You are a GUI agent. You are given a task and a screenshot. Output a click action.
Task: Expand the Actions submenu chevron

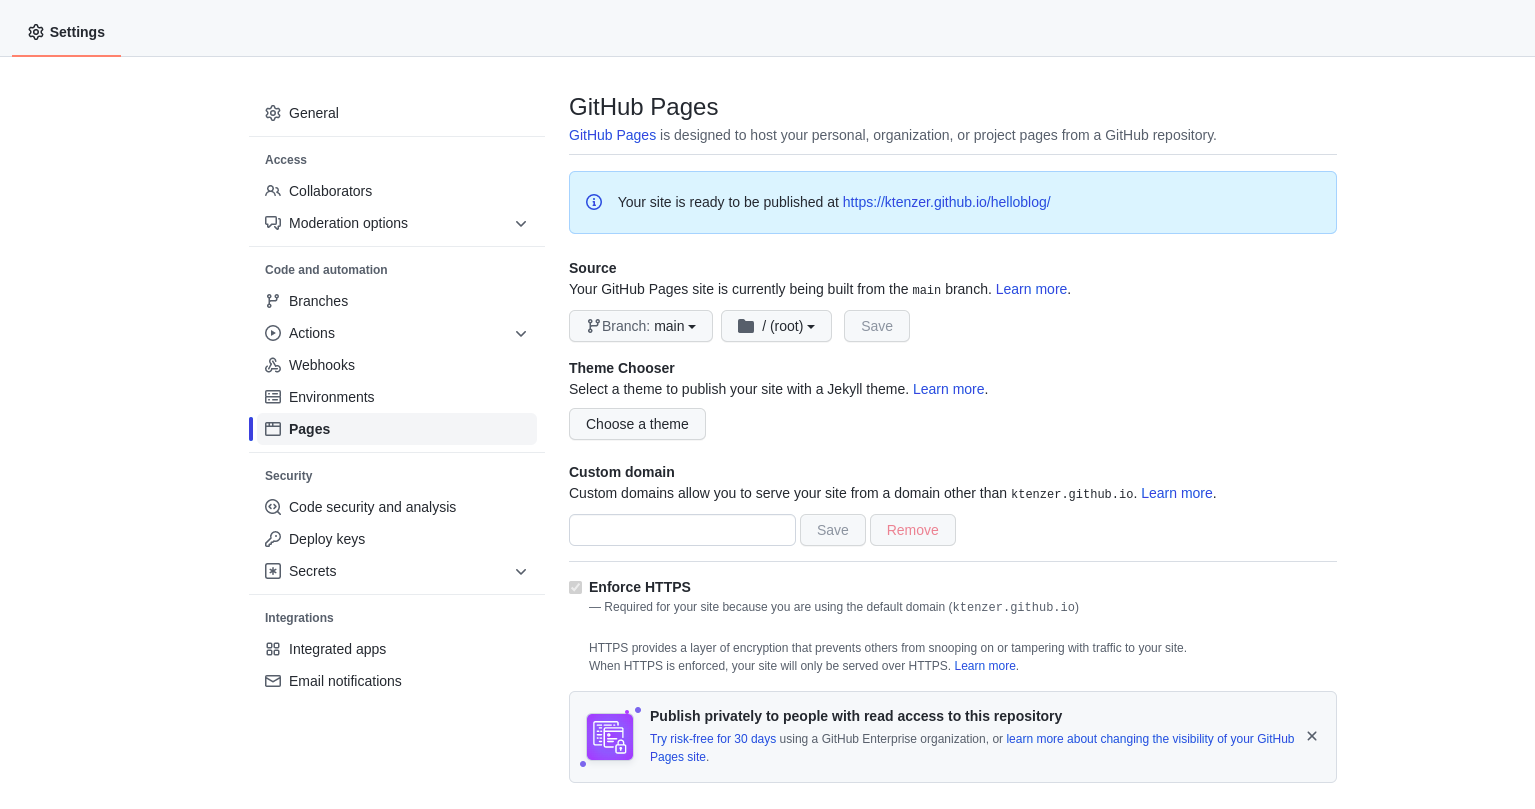pyautogui.click(x=521, y=333)
